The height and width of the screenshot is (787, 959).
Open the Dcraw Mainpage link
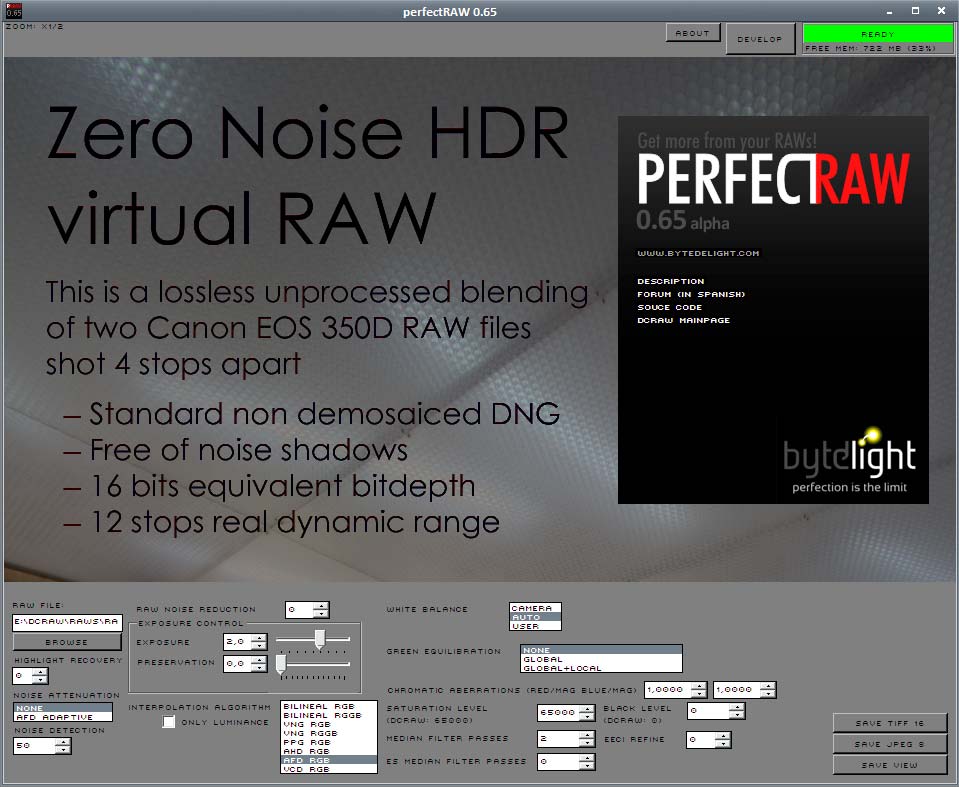tap(684, 320)
